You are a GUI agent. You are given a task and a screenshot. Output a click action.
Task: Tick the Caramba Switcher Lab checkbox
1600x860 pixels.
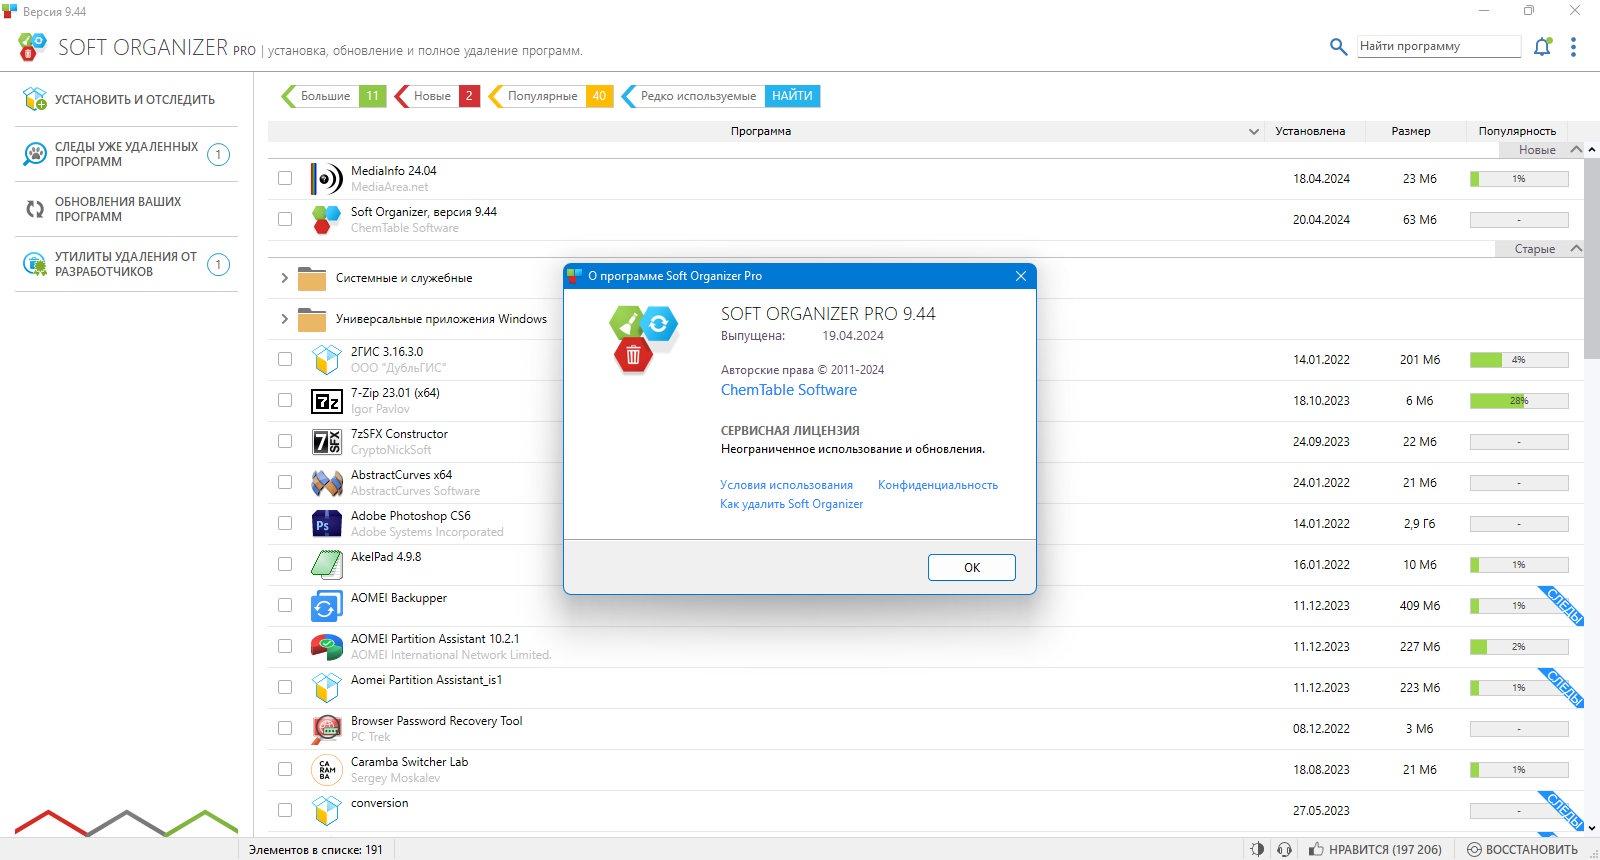click(285, 769)
